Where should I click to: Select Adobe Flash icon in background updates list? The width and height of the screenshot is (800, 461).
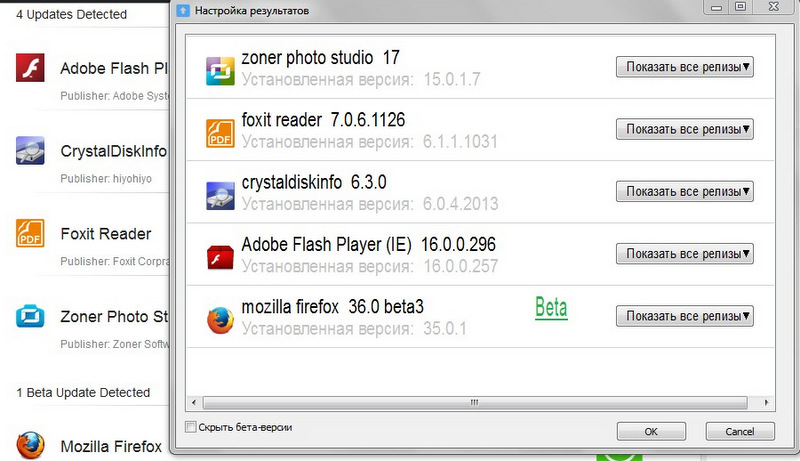pyautogui.click(x=30, y=67)
